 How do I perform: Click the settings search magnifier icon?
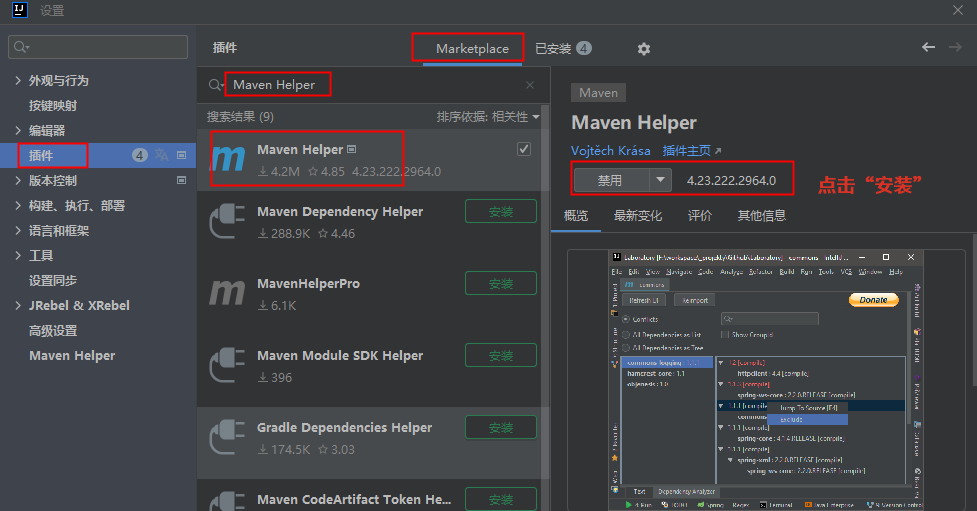tap(21, 47)
